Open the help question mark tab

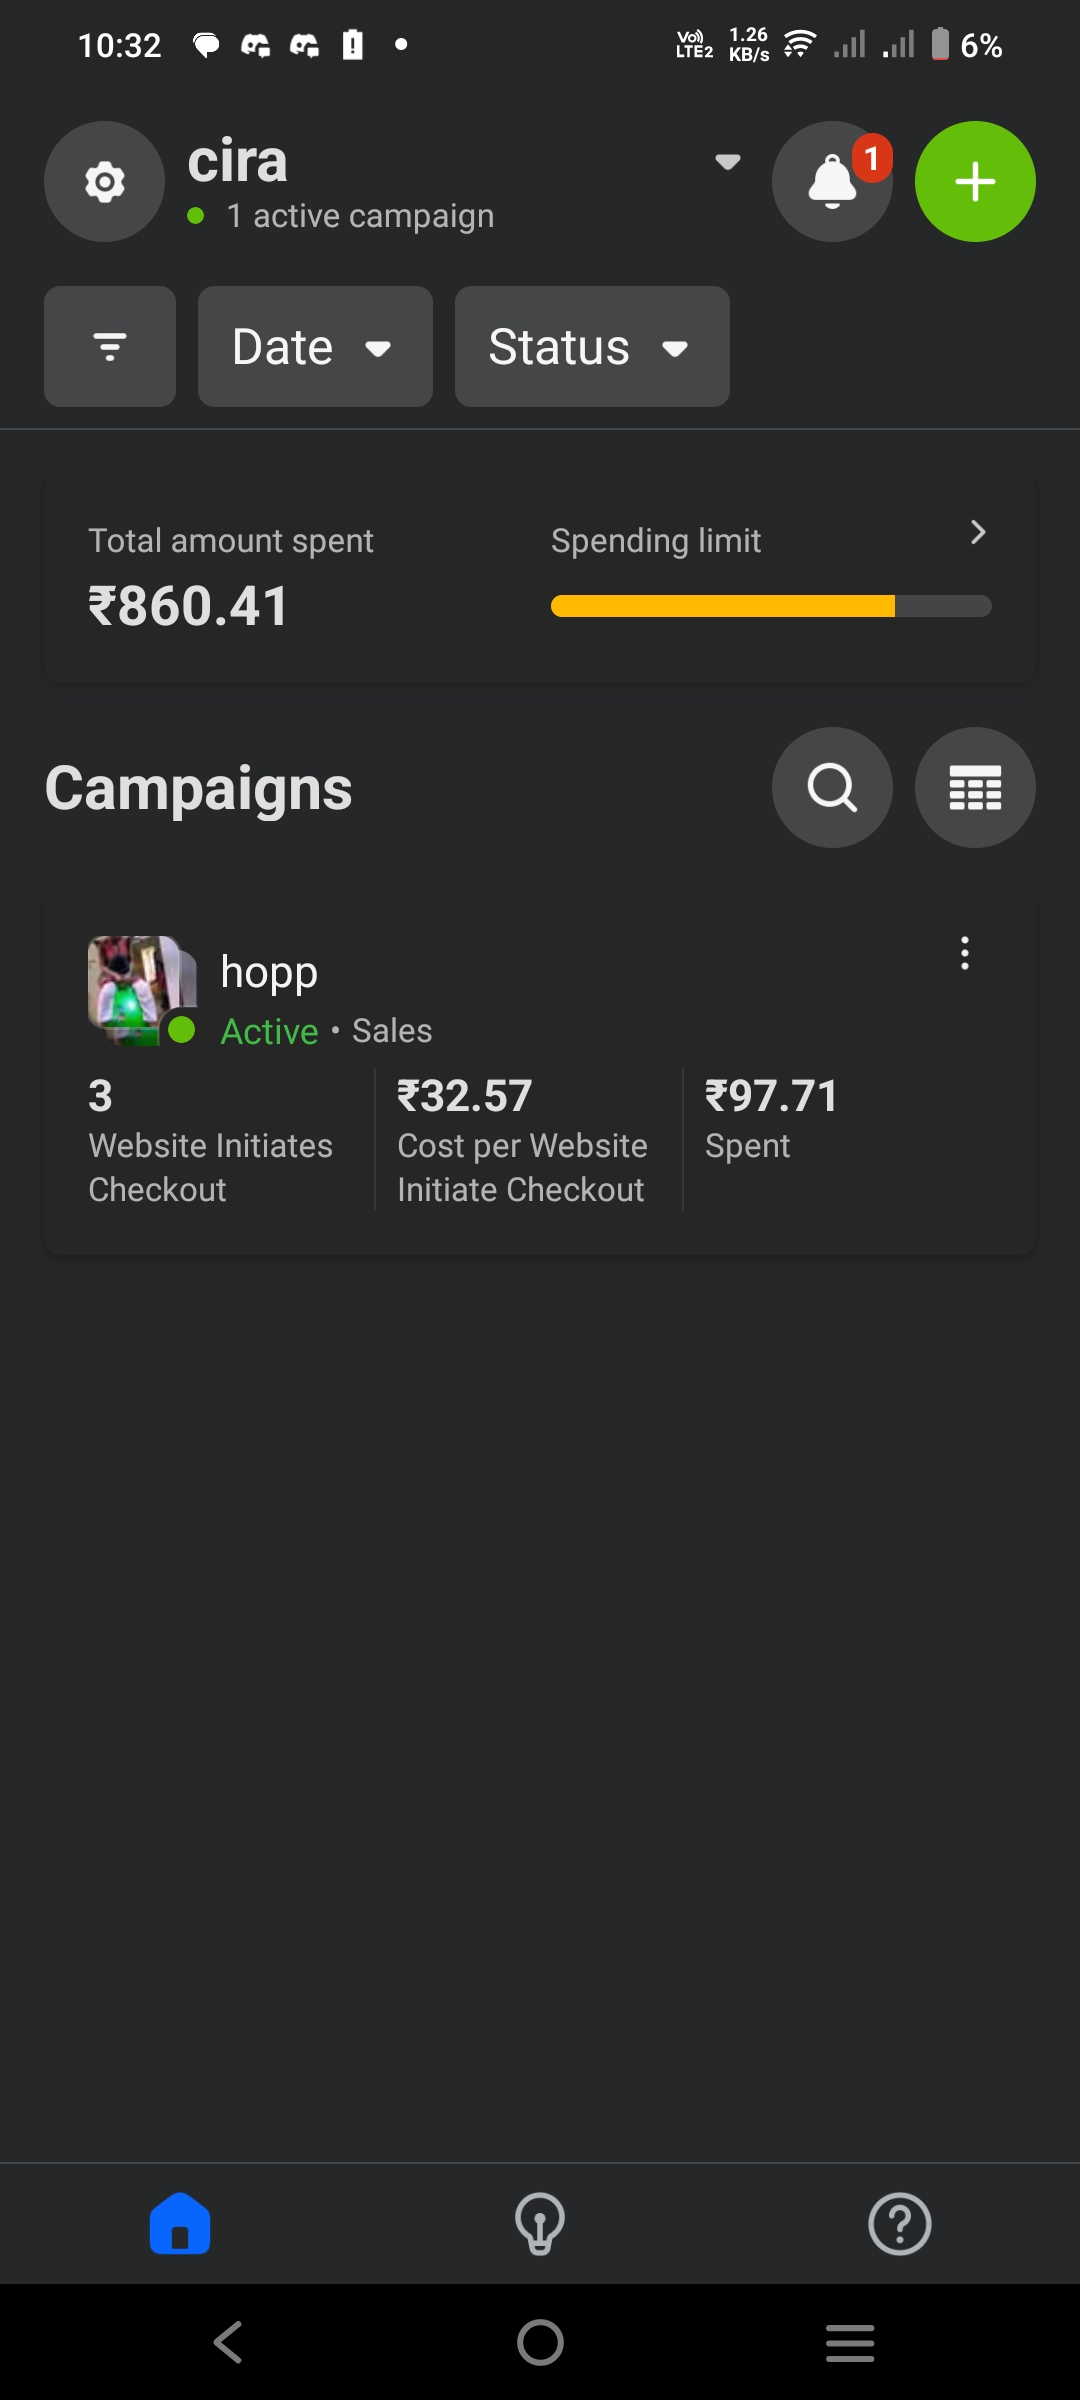point(899,2224)
